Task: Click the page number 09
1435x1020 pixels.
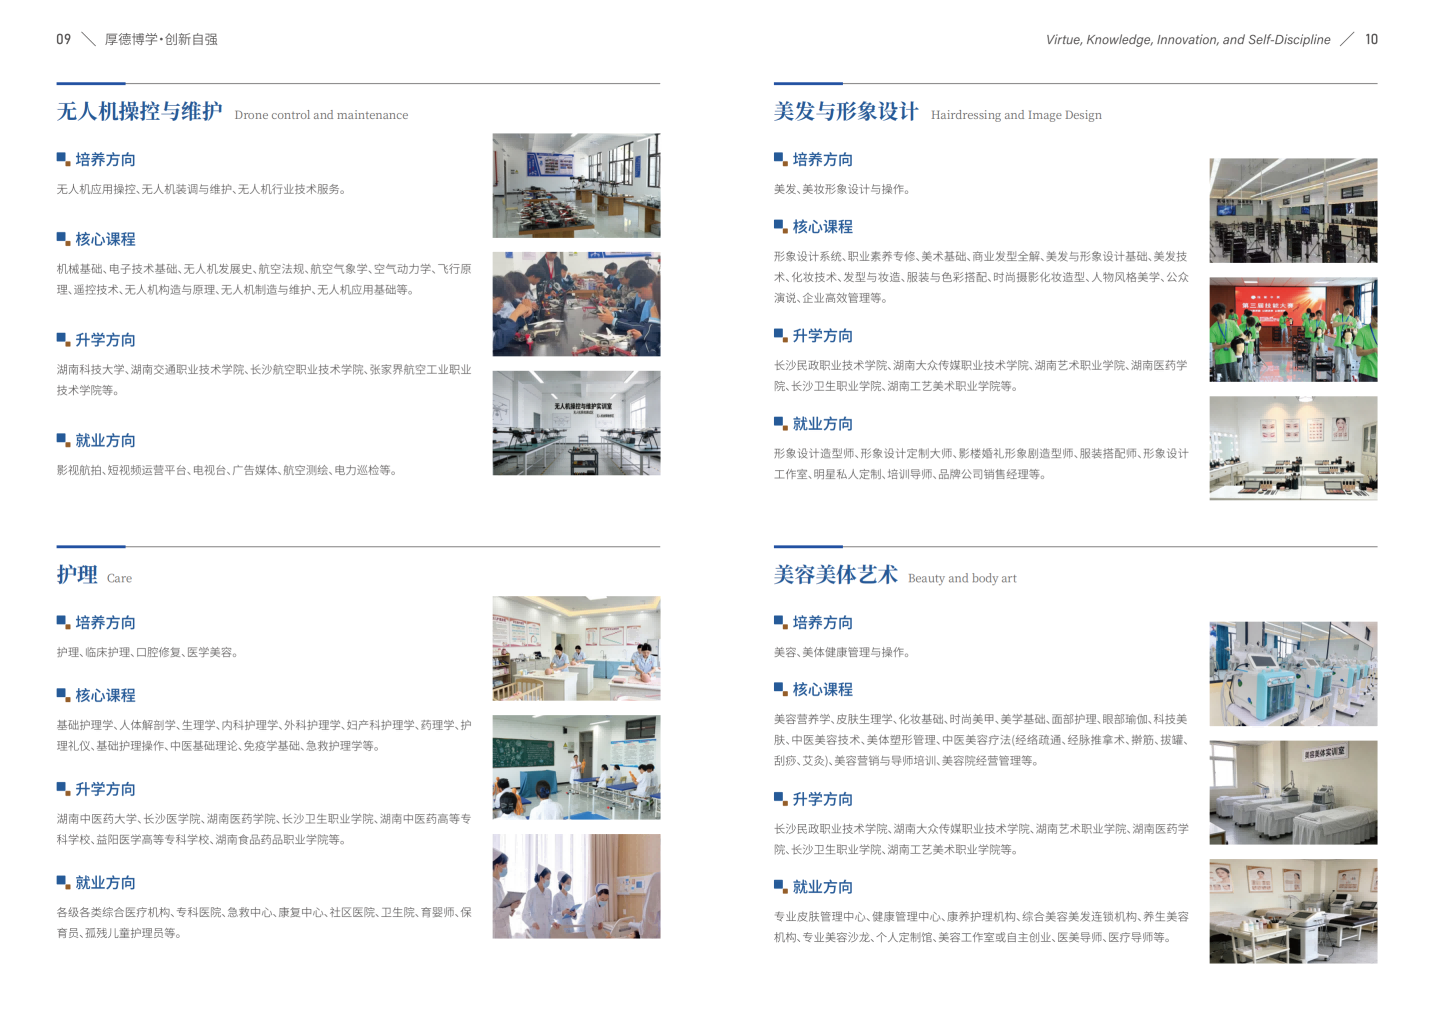Action: pyautogui.click(x=63, y=39)
